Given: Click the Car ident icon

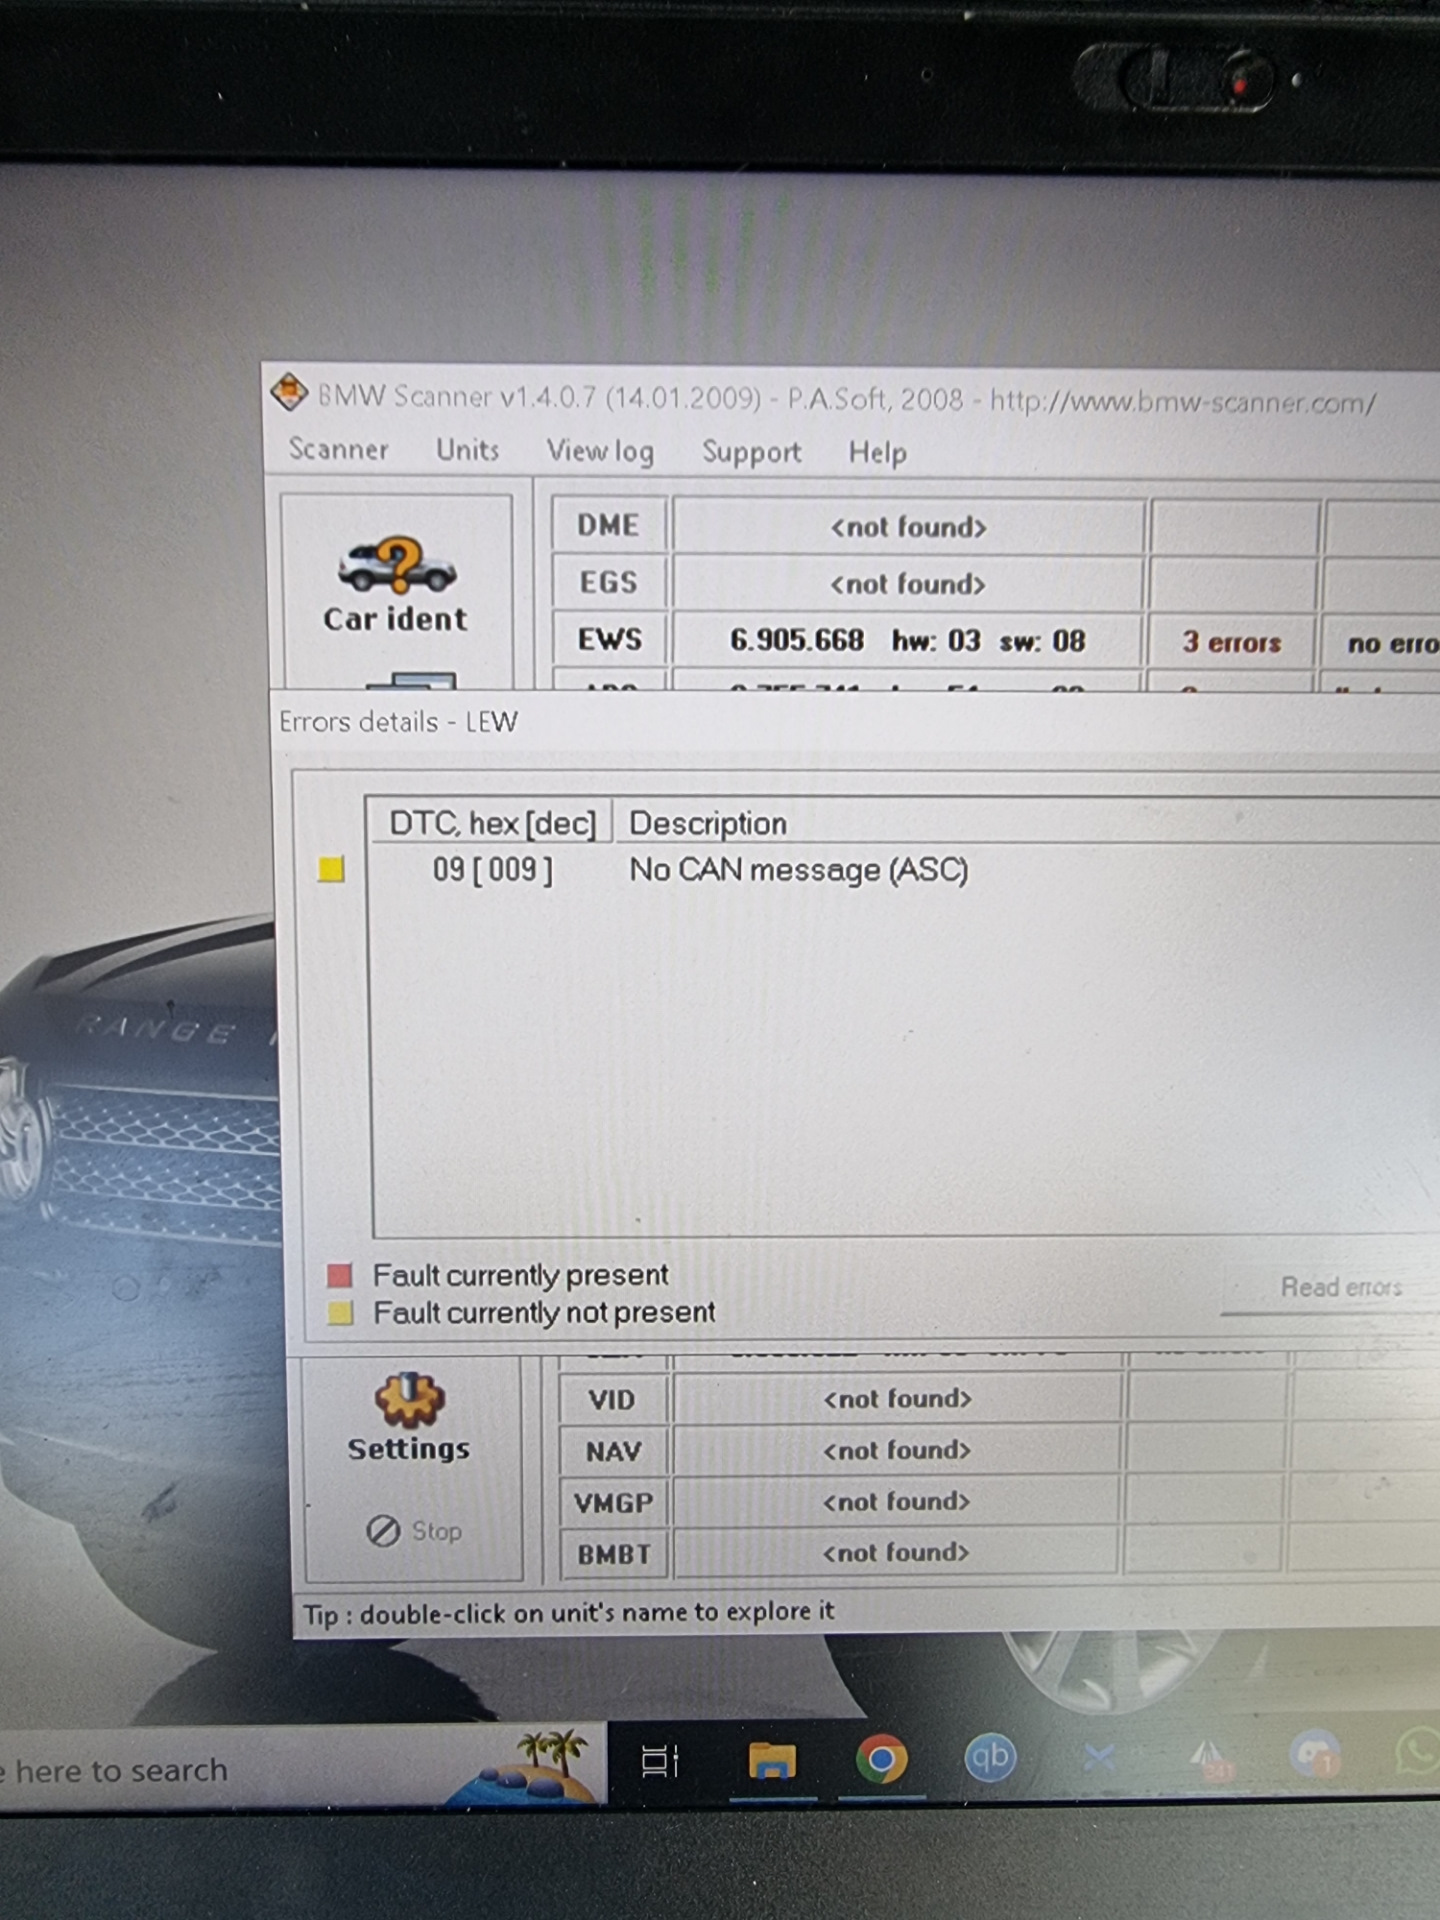Looking at the screenshot, I should (x=397, y=566).
